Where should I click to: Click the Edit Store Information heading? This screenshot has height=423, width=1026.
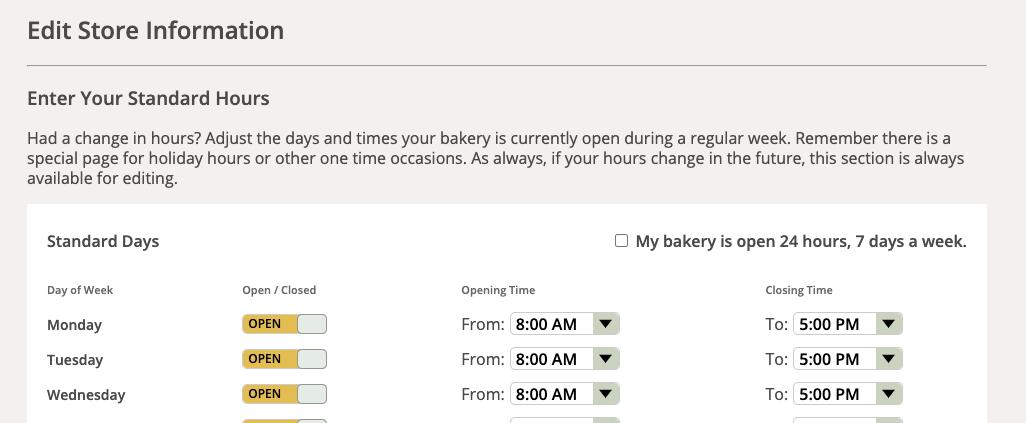coord(155,30)
